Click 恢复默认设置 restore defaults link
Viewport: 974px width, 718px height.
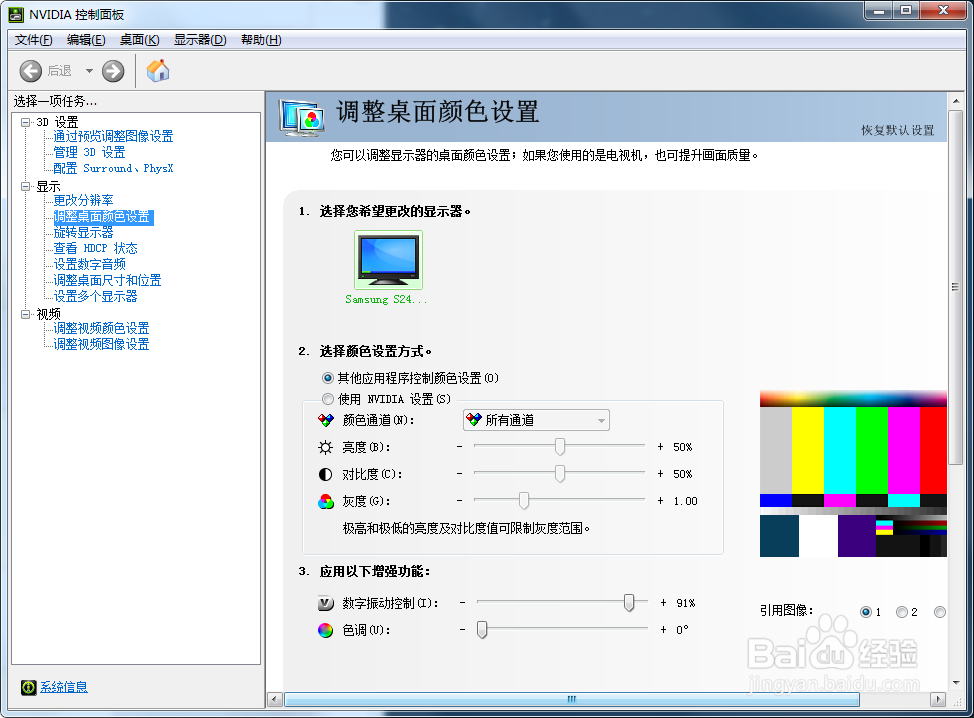[898, 130]
